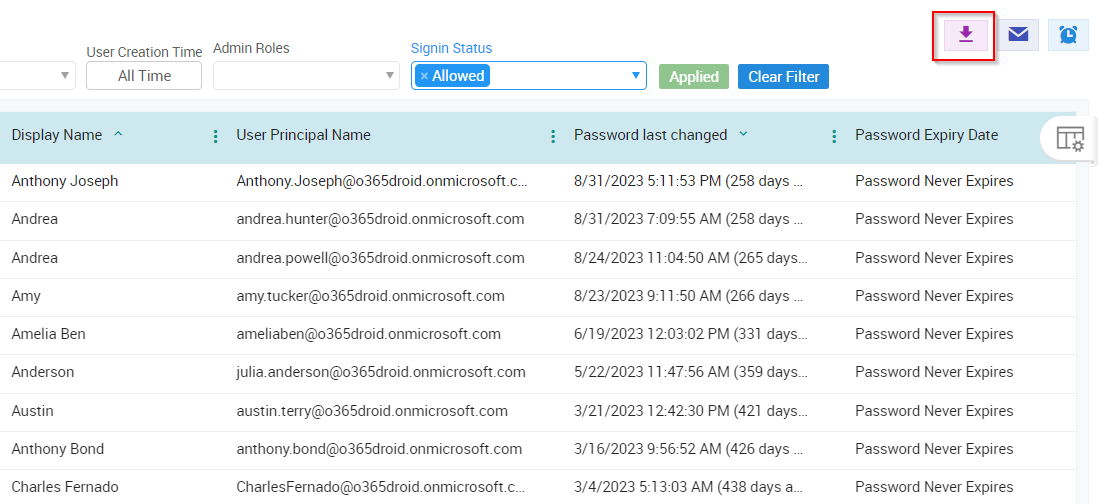The image size is (1098, 504).
Task: Click ameliaben@o365droid.onmicrosoft.com cell
Action: tap(368, 334)
